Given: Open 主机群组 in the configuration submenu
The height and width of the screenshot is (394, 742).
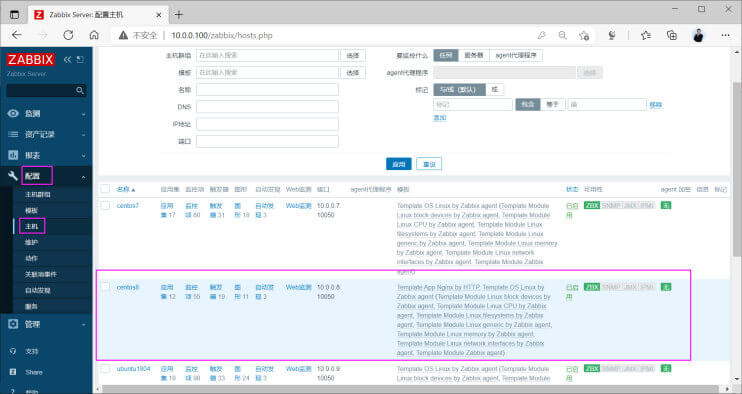Looking at the screenshot, I should pos(38,194).
